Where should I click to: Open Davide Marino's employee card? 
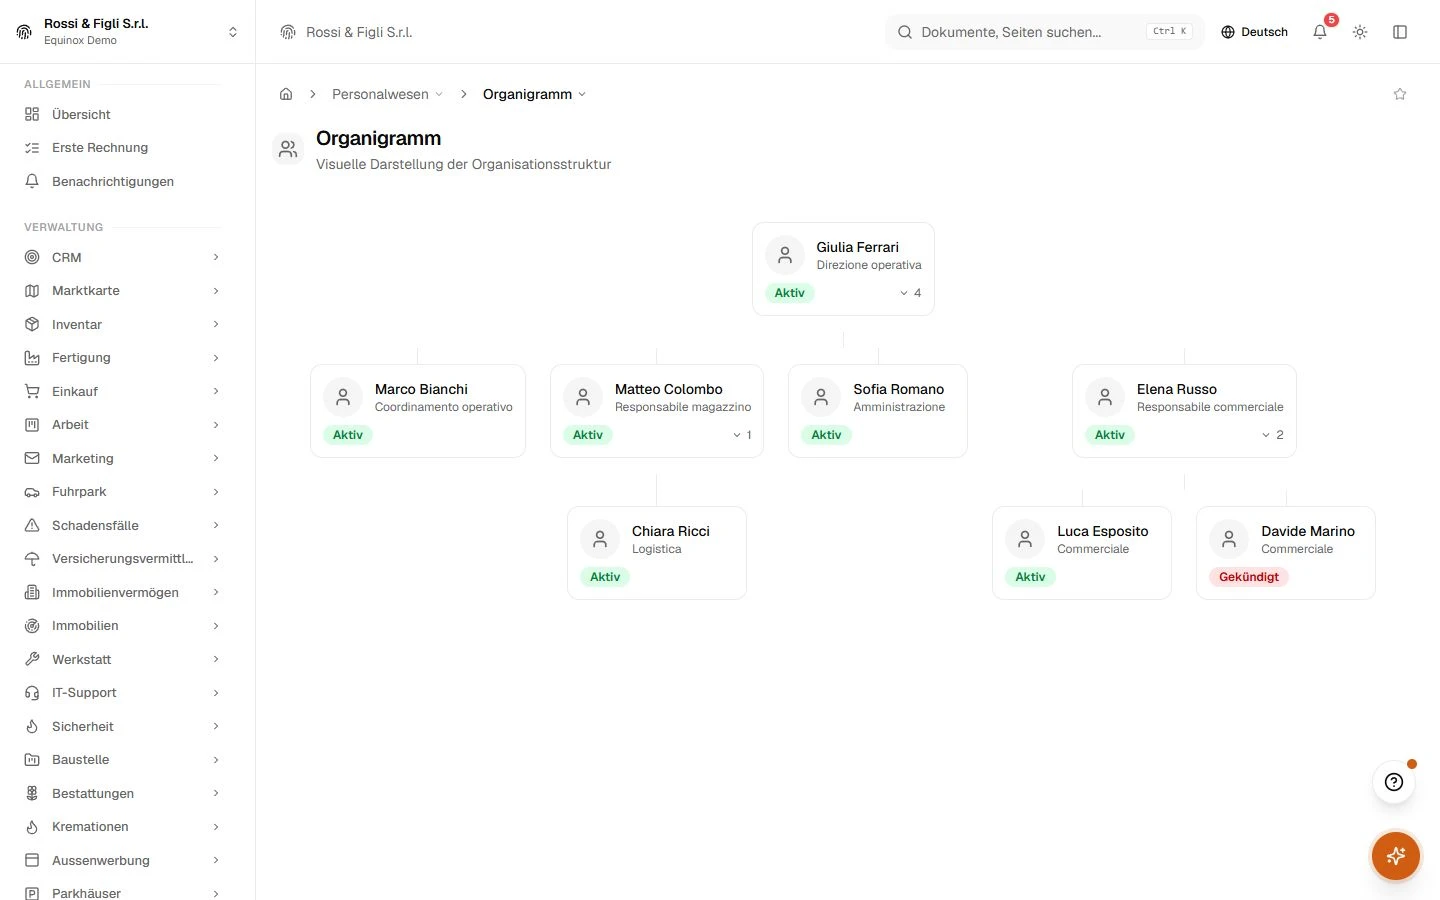pos(1286,553)
